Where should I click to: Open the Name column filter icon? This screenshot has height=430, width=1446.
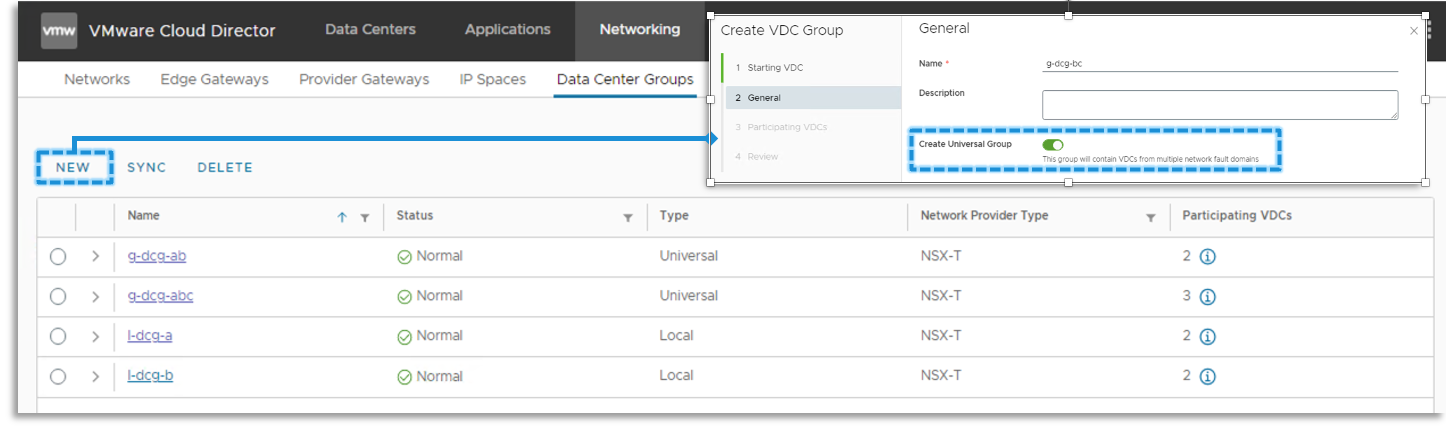click(365, 217)
